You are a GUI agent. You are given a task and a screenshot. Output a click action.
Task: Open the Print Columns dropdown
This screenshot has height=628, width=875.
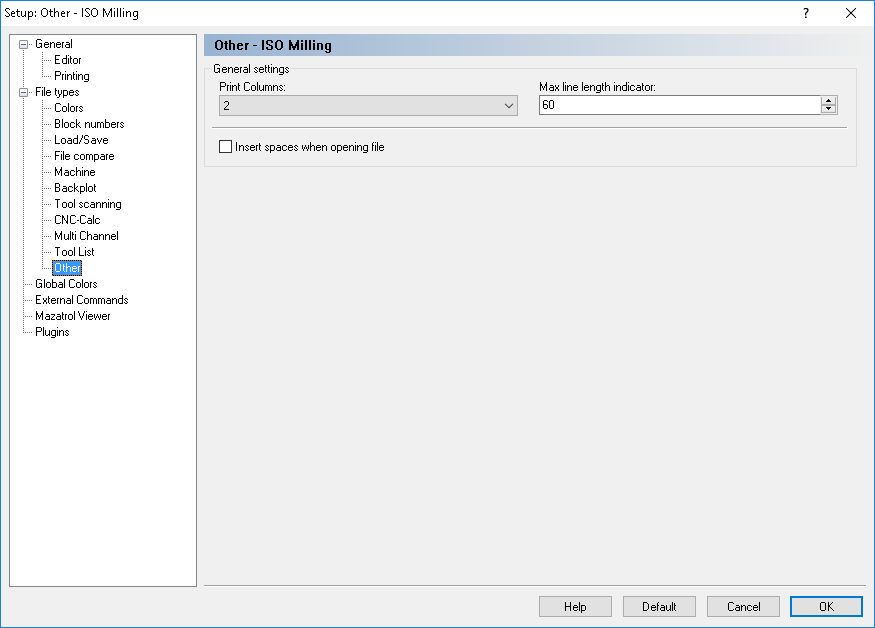[368, 106]
